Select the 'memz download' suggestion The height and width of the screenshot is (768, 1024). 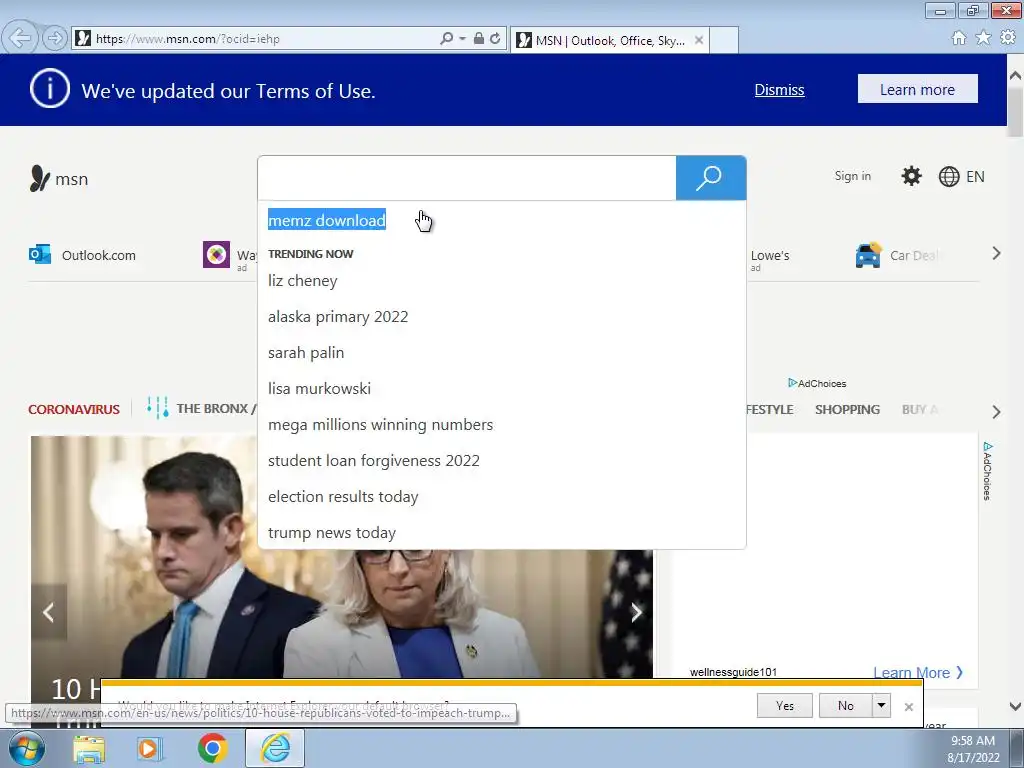coord(327,220)
